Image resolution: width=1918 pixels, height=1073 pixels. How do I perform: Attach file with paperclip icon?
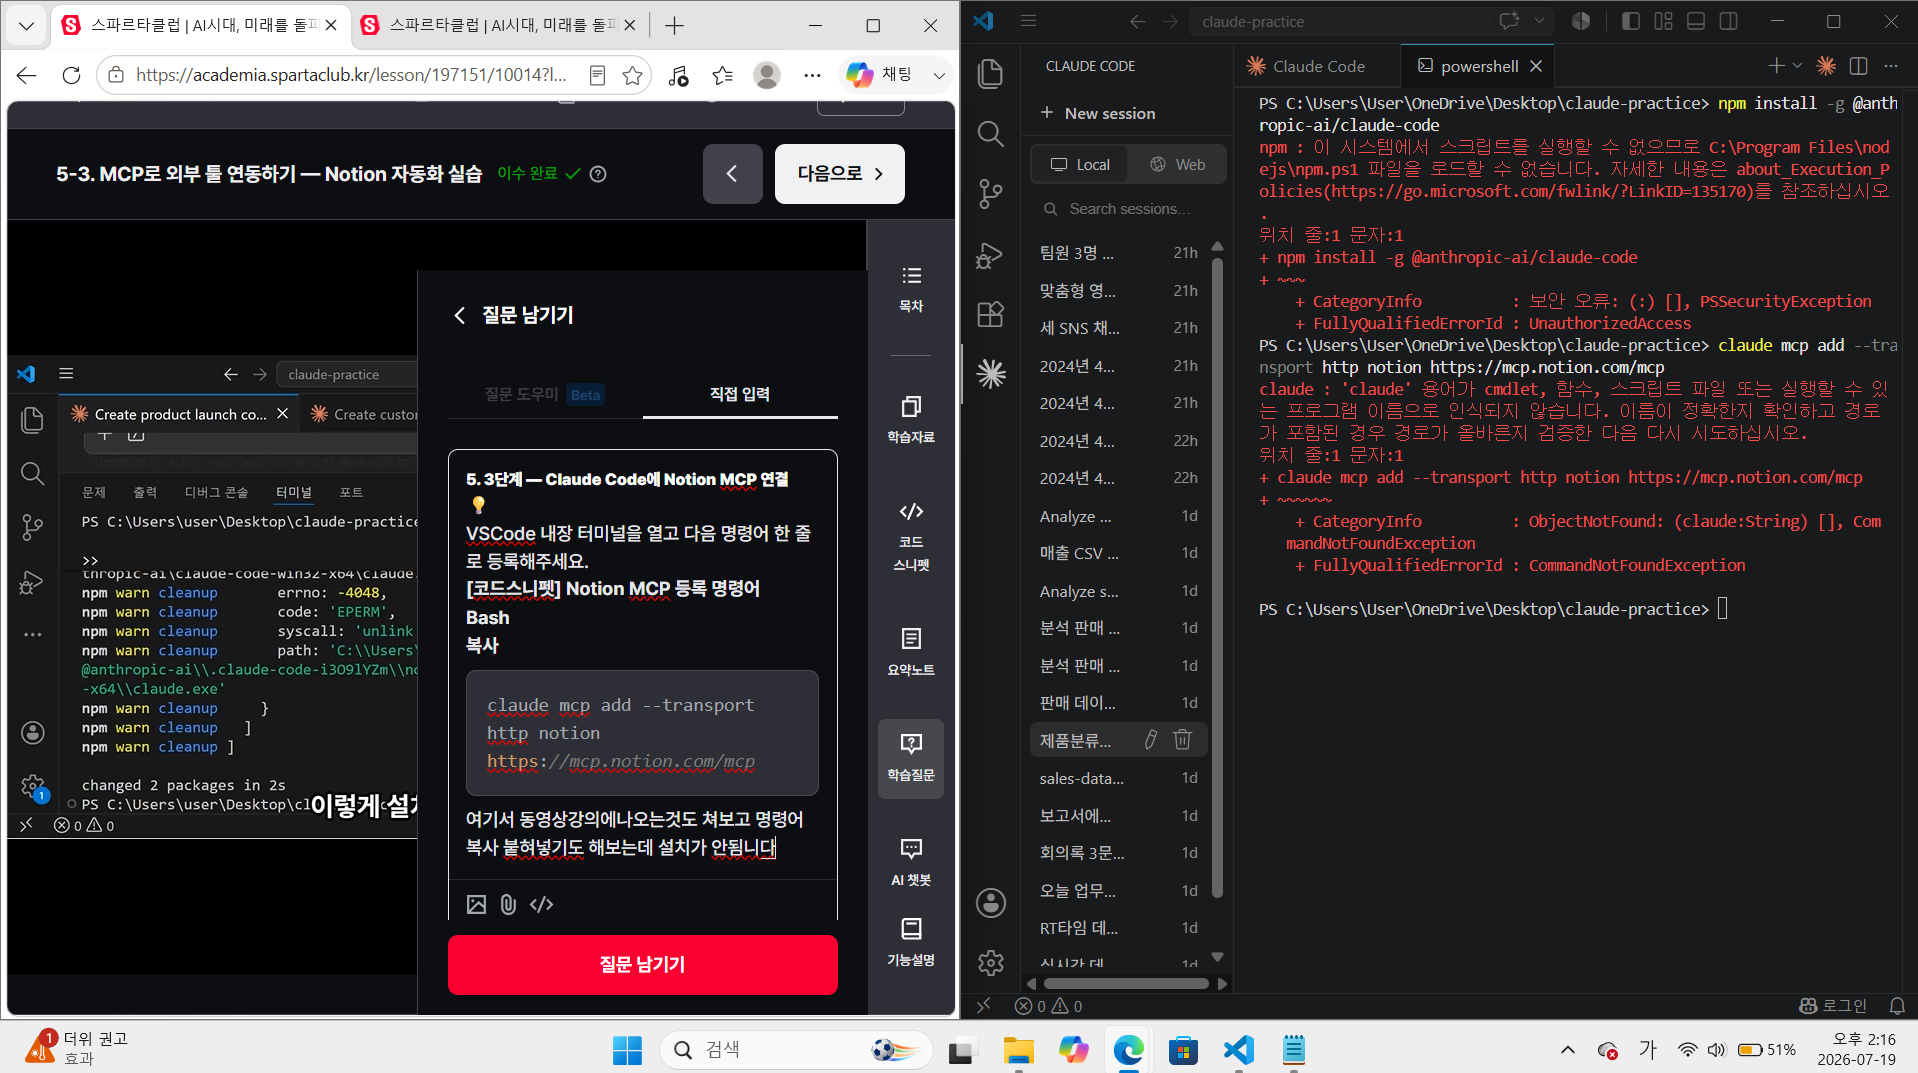(508, 905)
